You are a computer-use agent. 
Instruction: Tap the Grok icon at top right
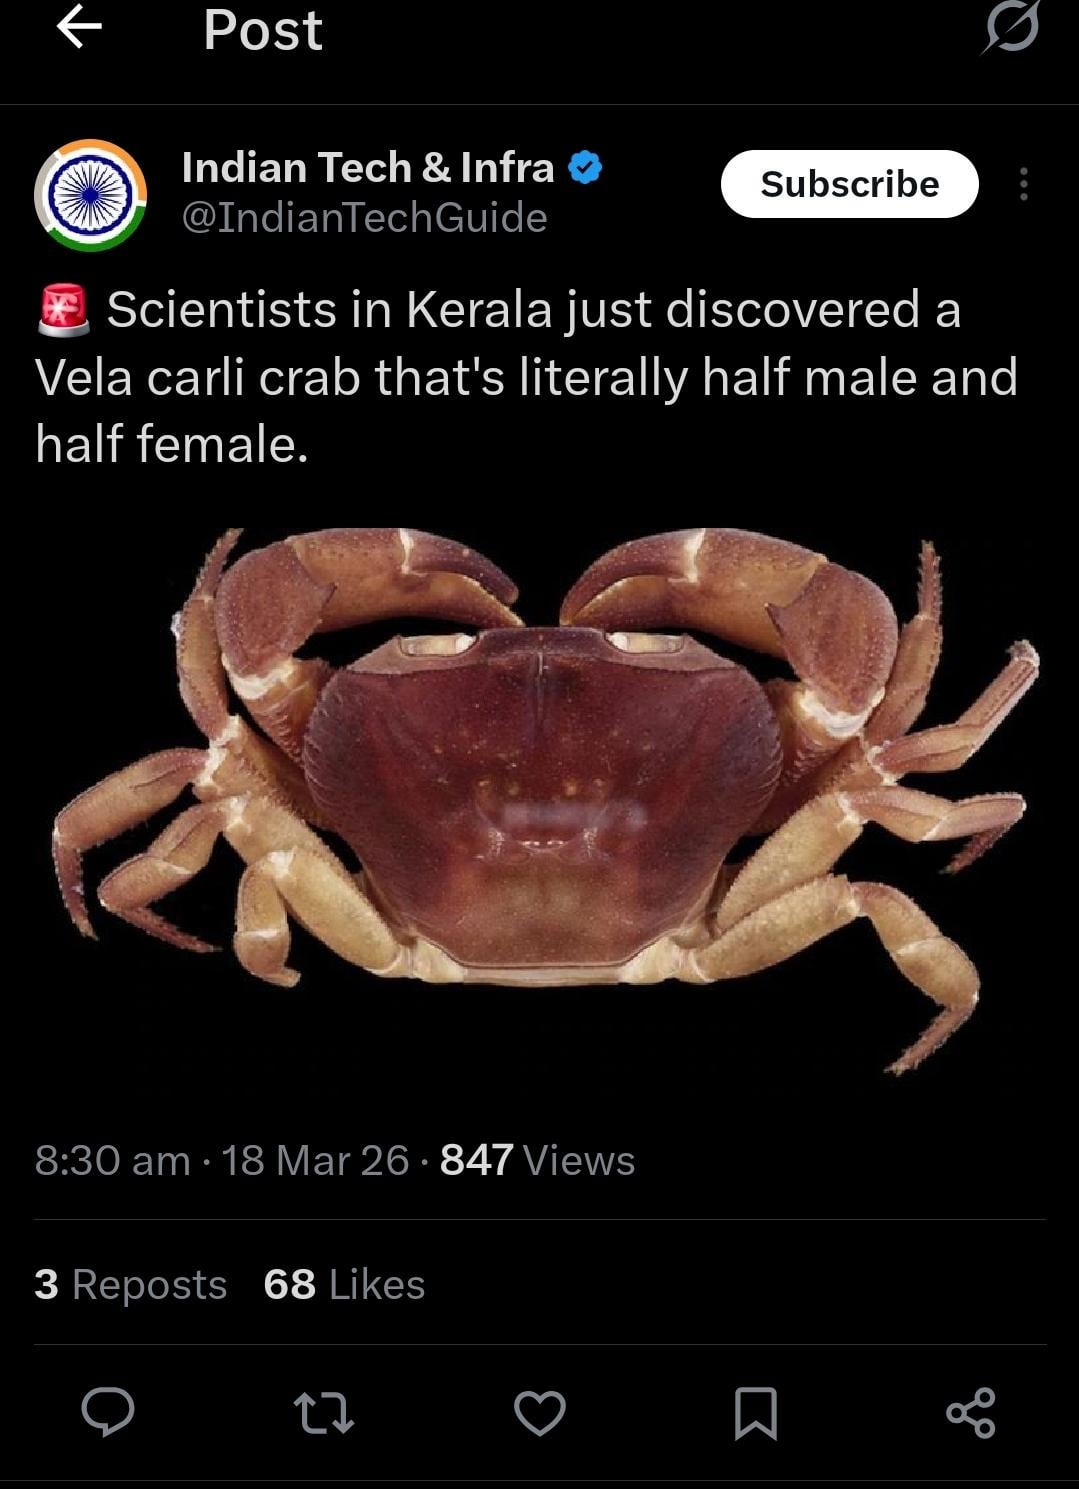pos(1010,27)
